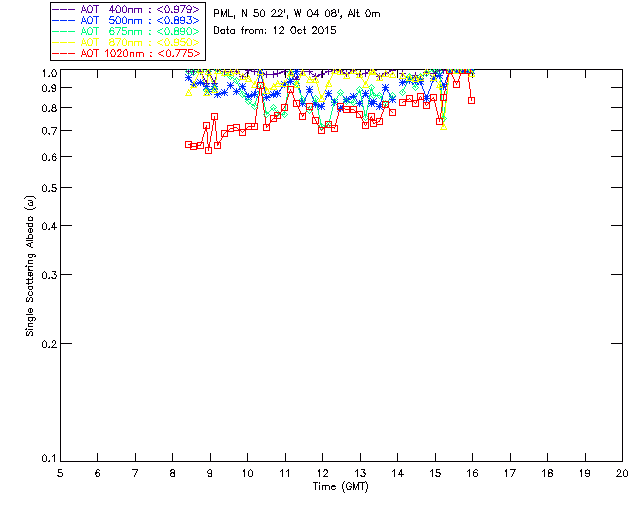Click the x-axis label 14
The width and height of the screenshot is (640, 512).
coord(397,473)
